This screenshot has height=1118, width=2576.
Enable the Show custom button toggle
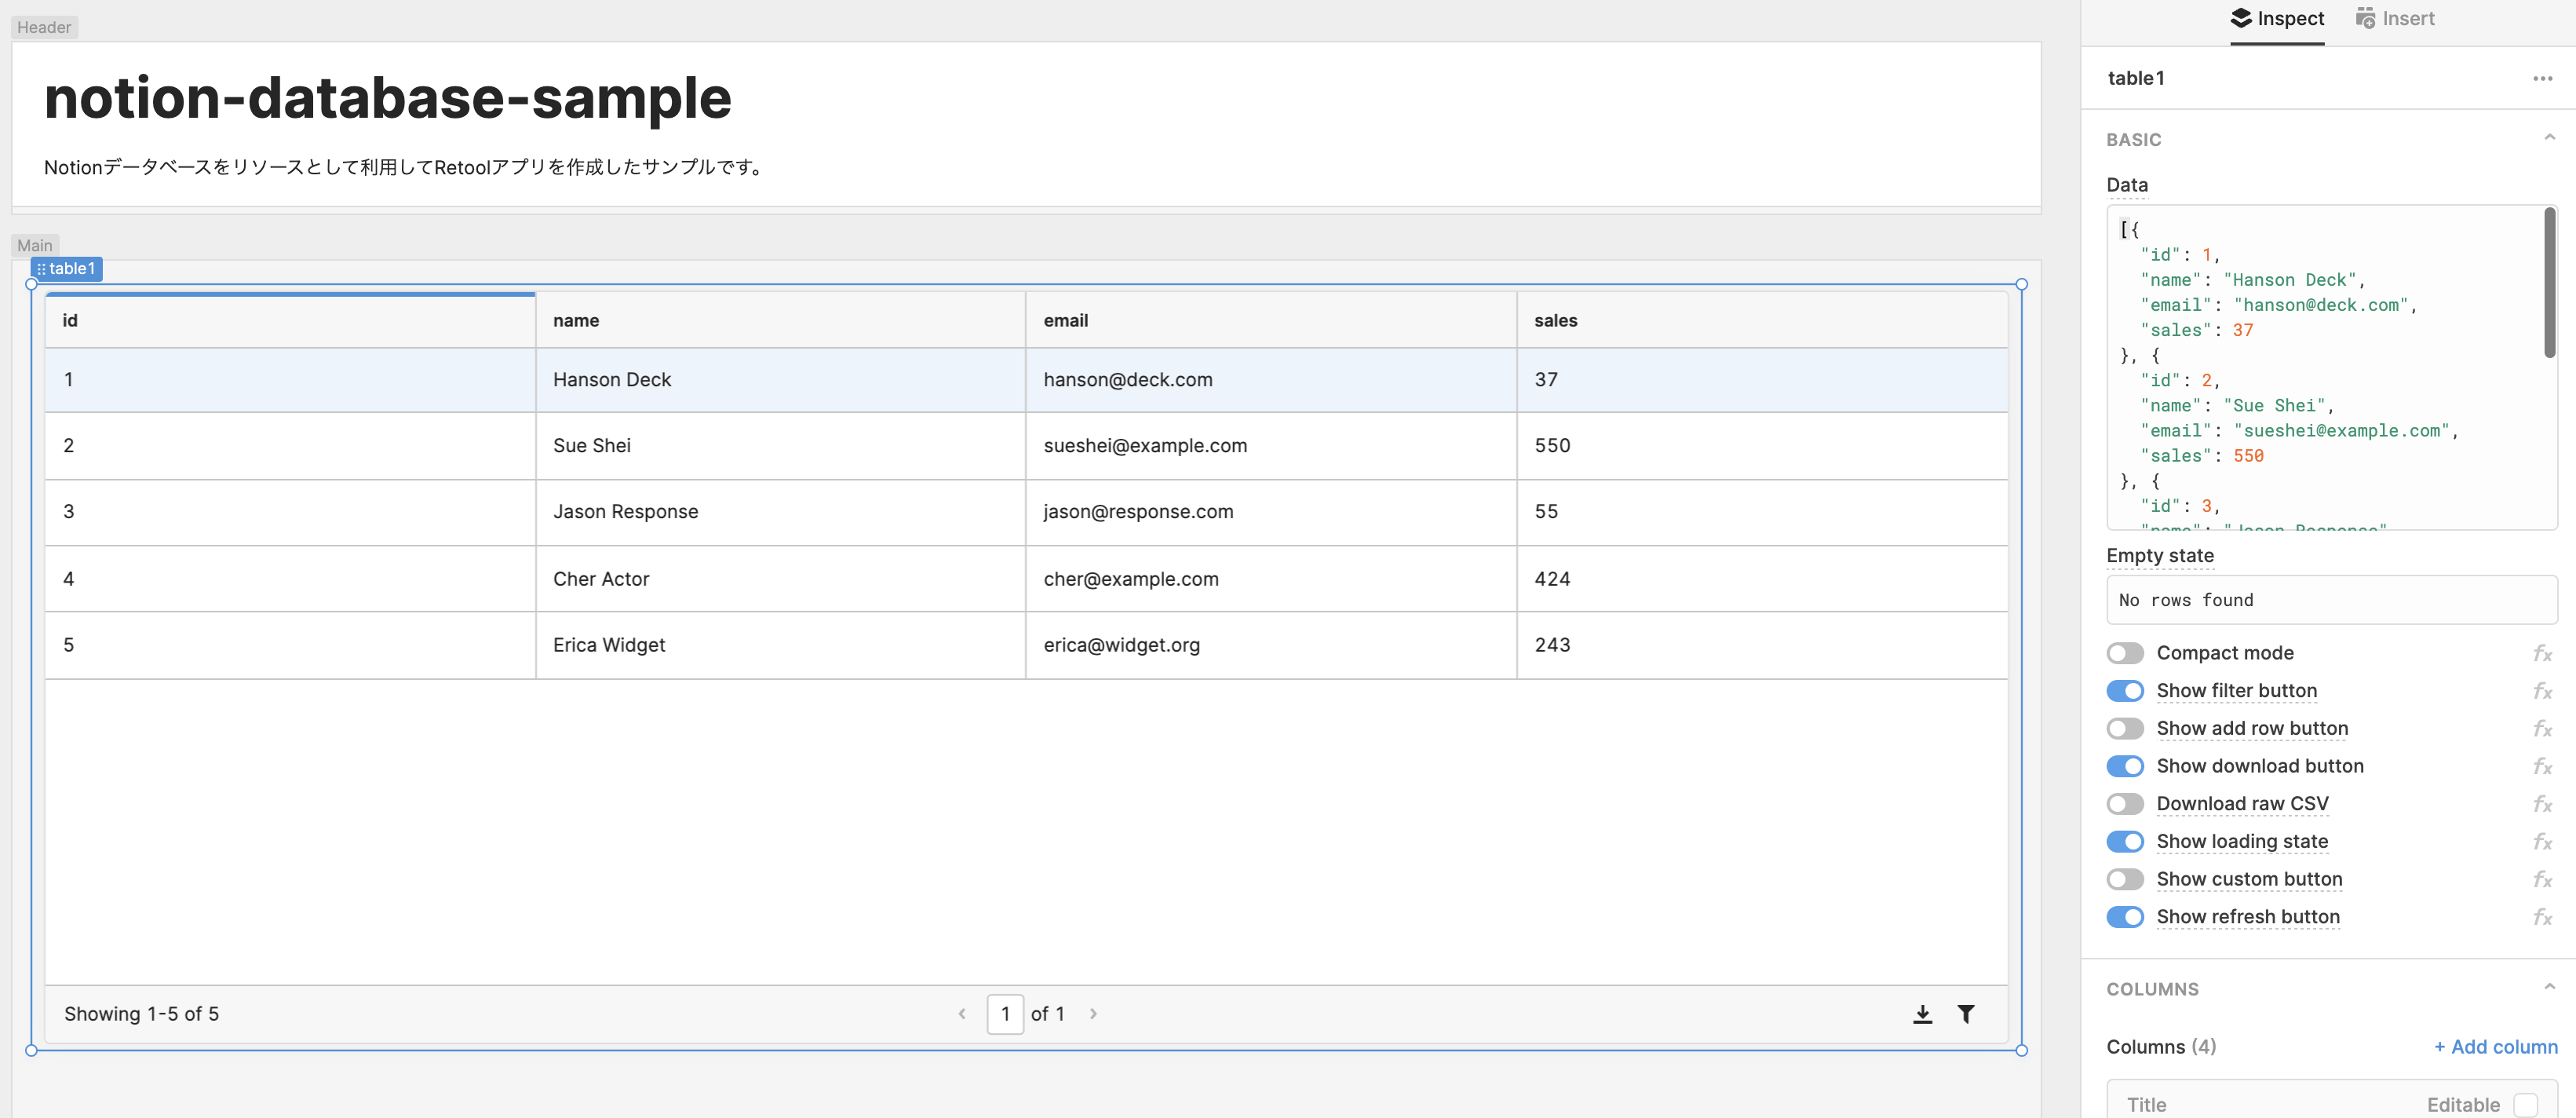click(2125, 879)
